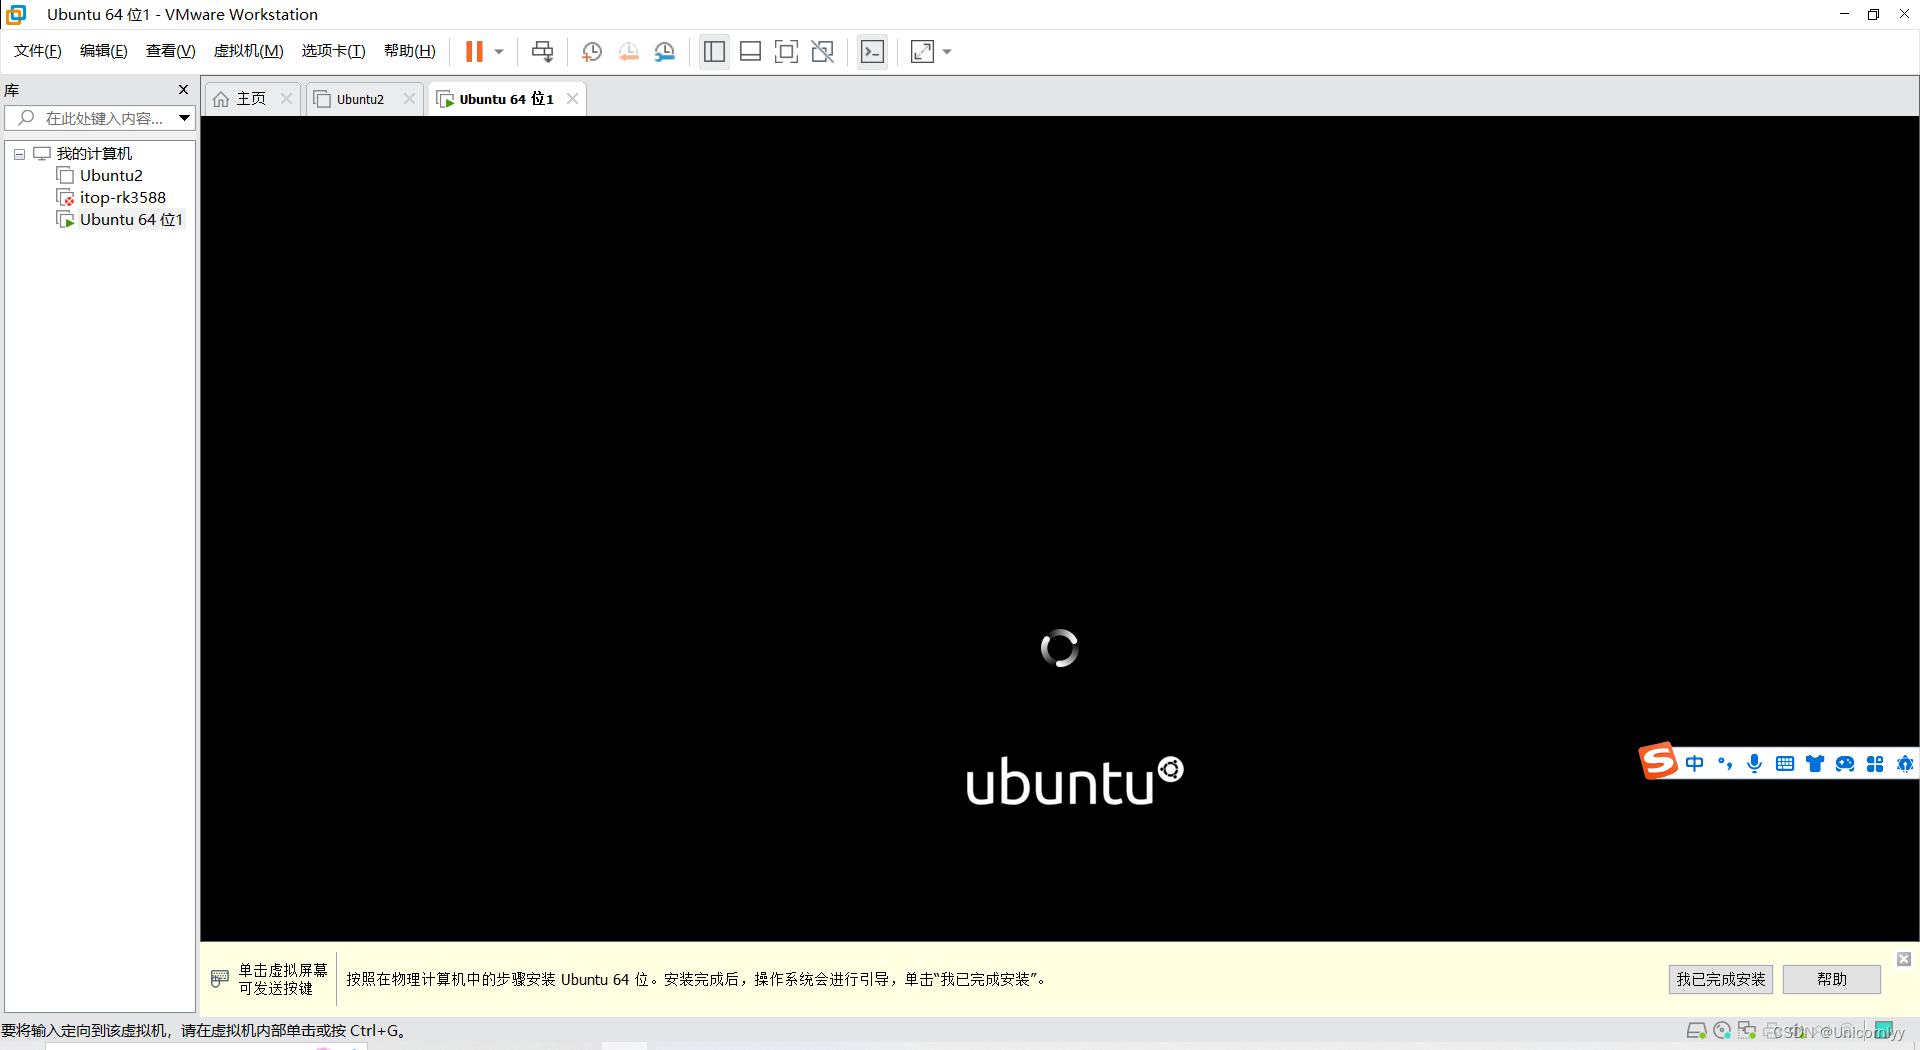Image resolution: width=1920 pixels, height=1050 pixels.
Task: Select 我的计算机 in the library tree
Action: click(94, 154)
